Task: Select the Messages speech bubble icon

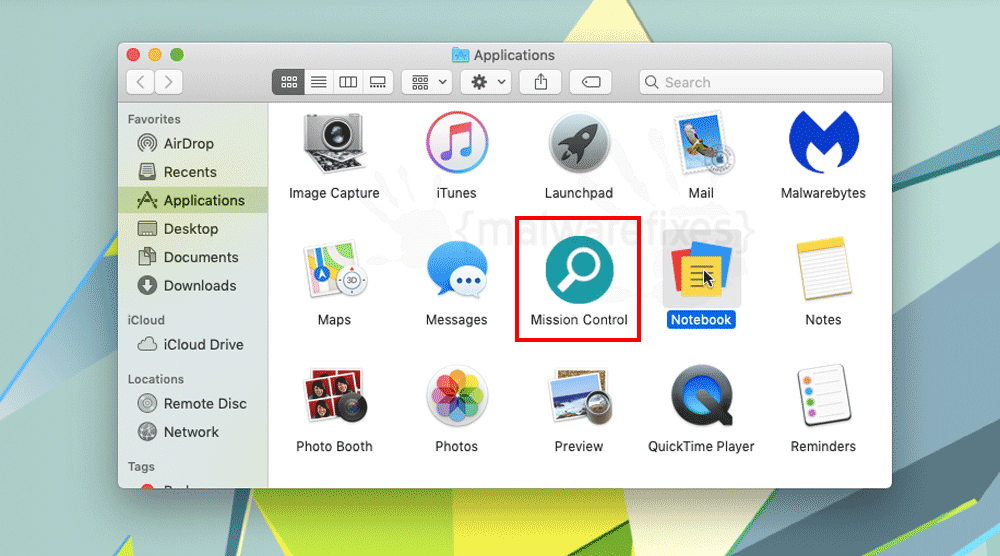Action: 457,270
